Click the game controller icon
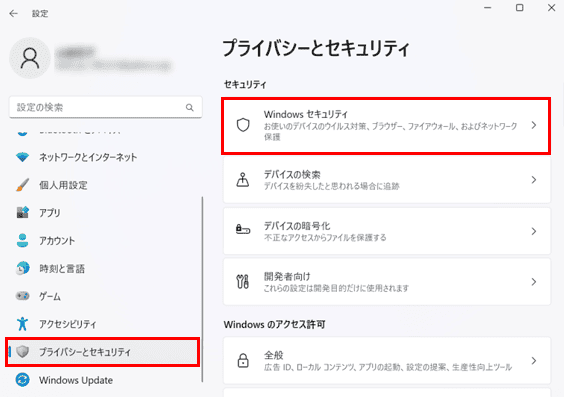 pos(23,296)
